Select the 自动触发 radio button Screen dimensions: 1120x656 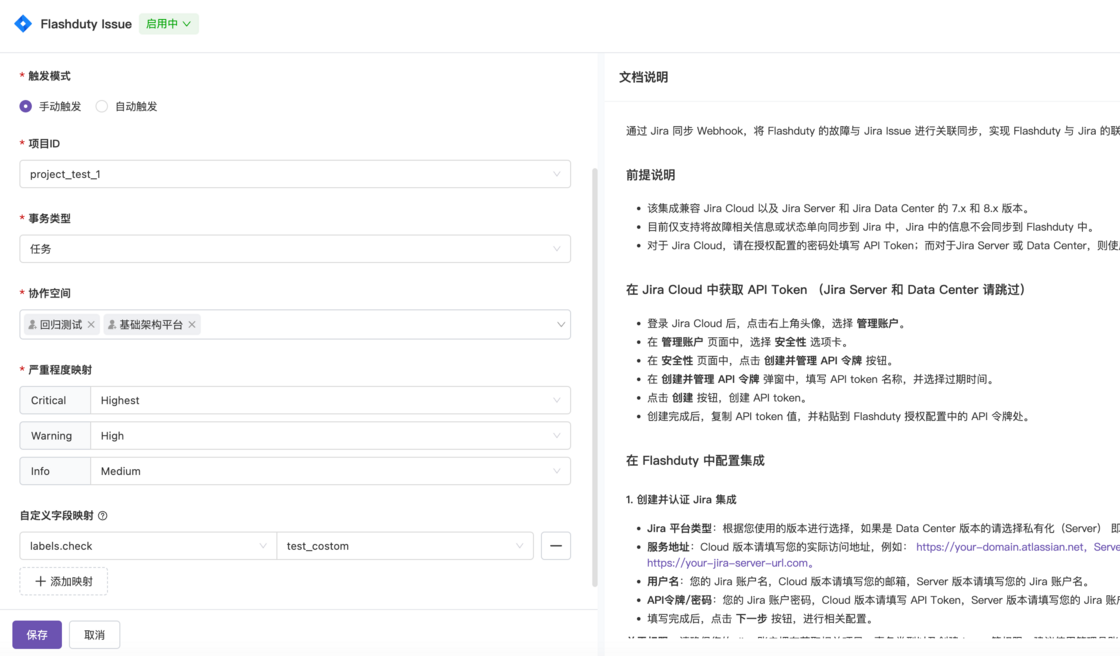pos(101,106)
